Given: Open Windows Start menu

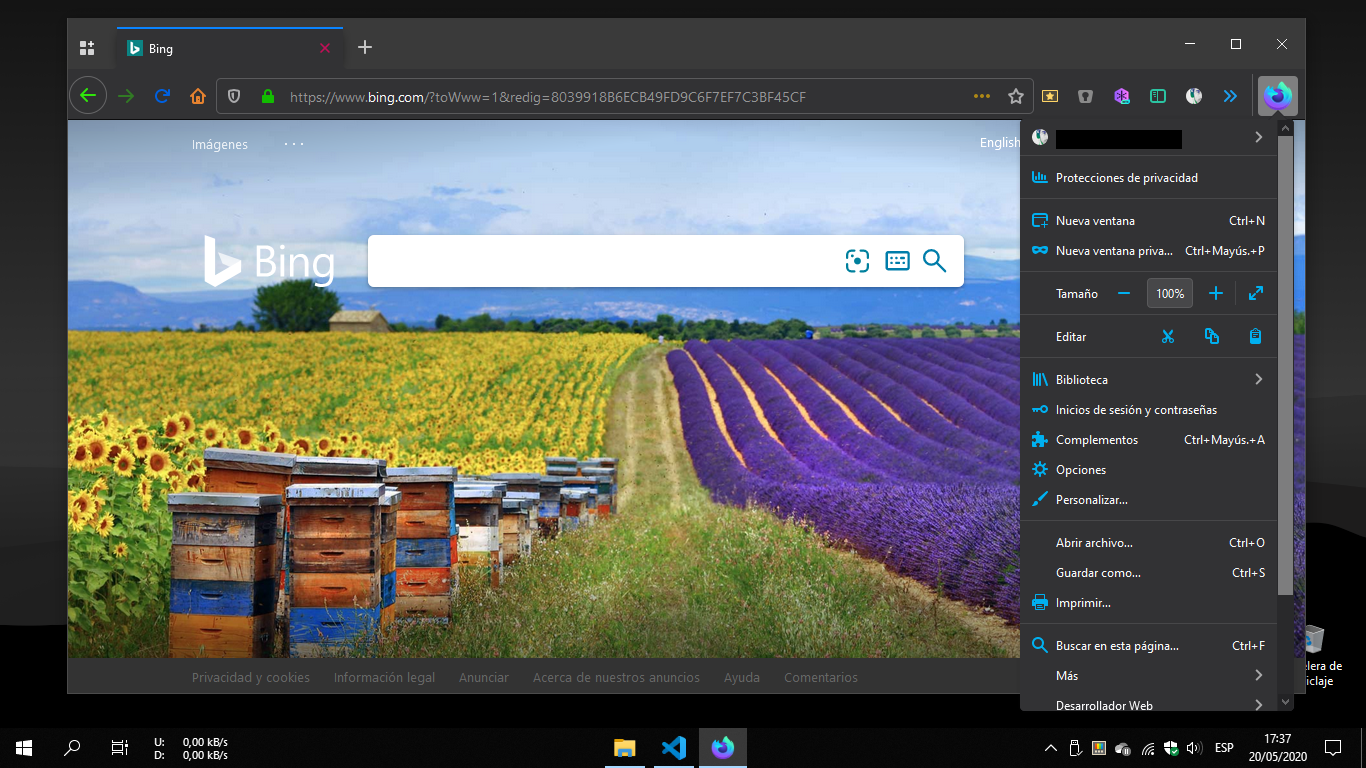Looking at the screenshot, I should [24, 747].
